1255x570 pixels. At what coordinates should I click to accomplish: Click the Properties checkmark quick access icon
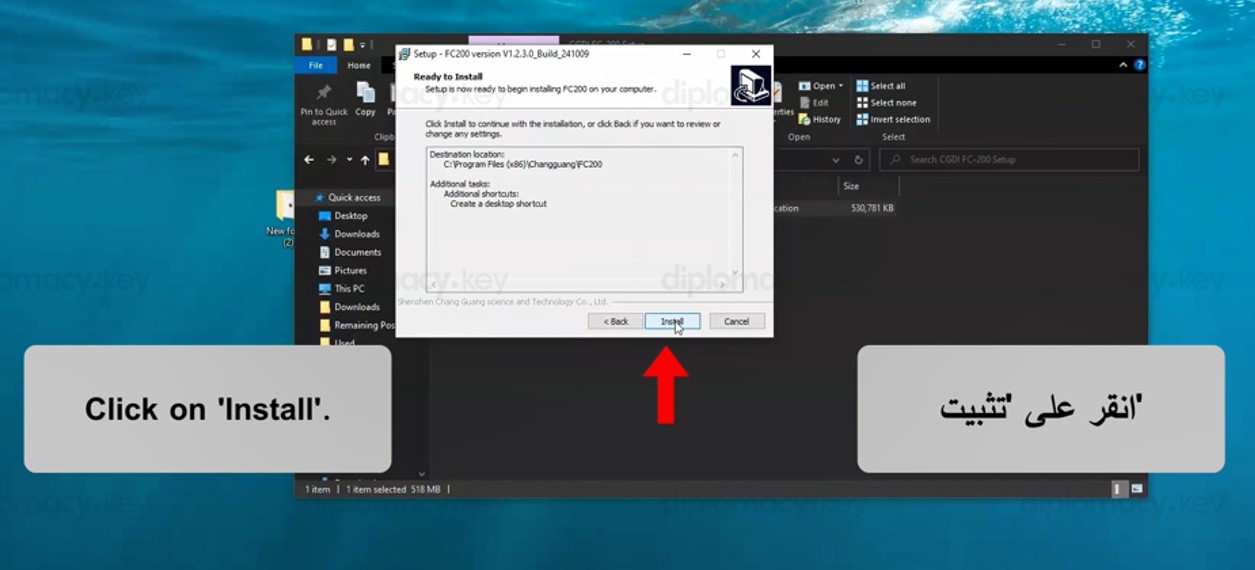(x=331, y=45)
